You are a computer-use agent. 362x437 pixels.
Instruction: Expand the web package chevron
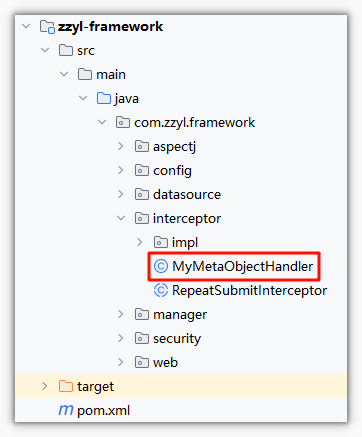click(121, 362)
